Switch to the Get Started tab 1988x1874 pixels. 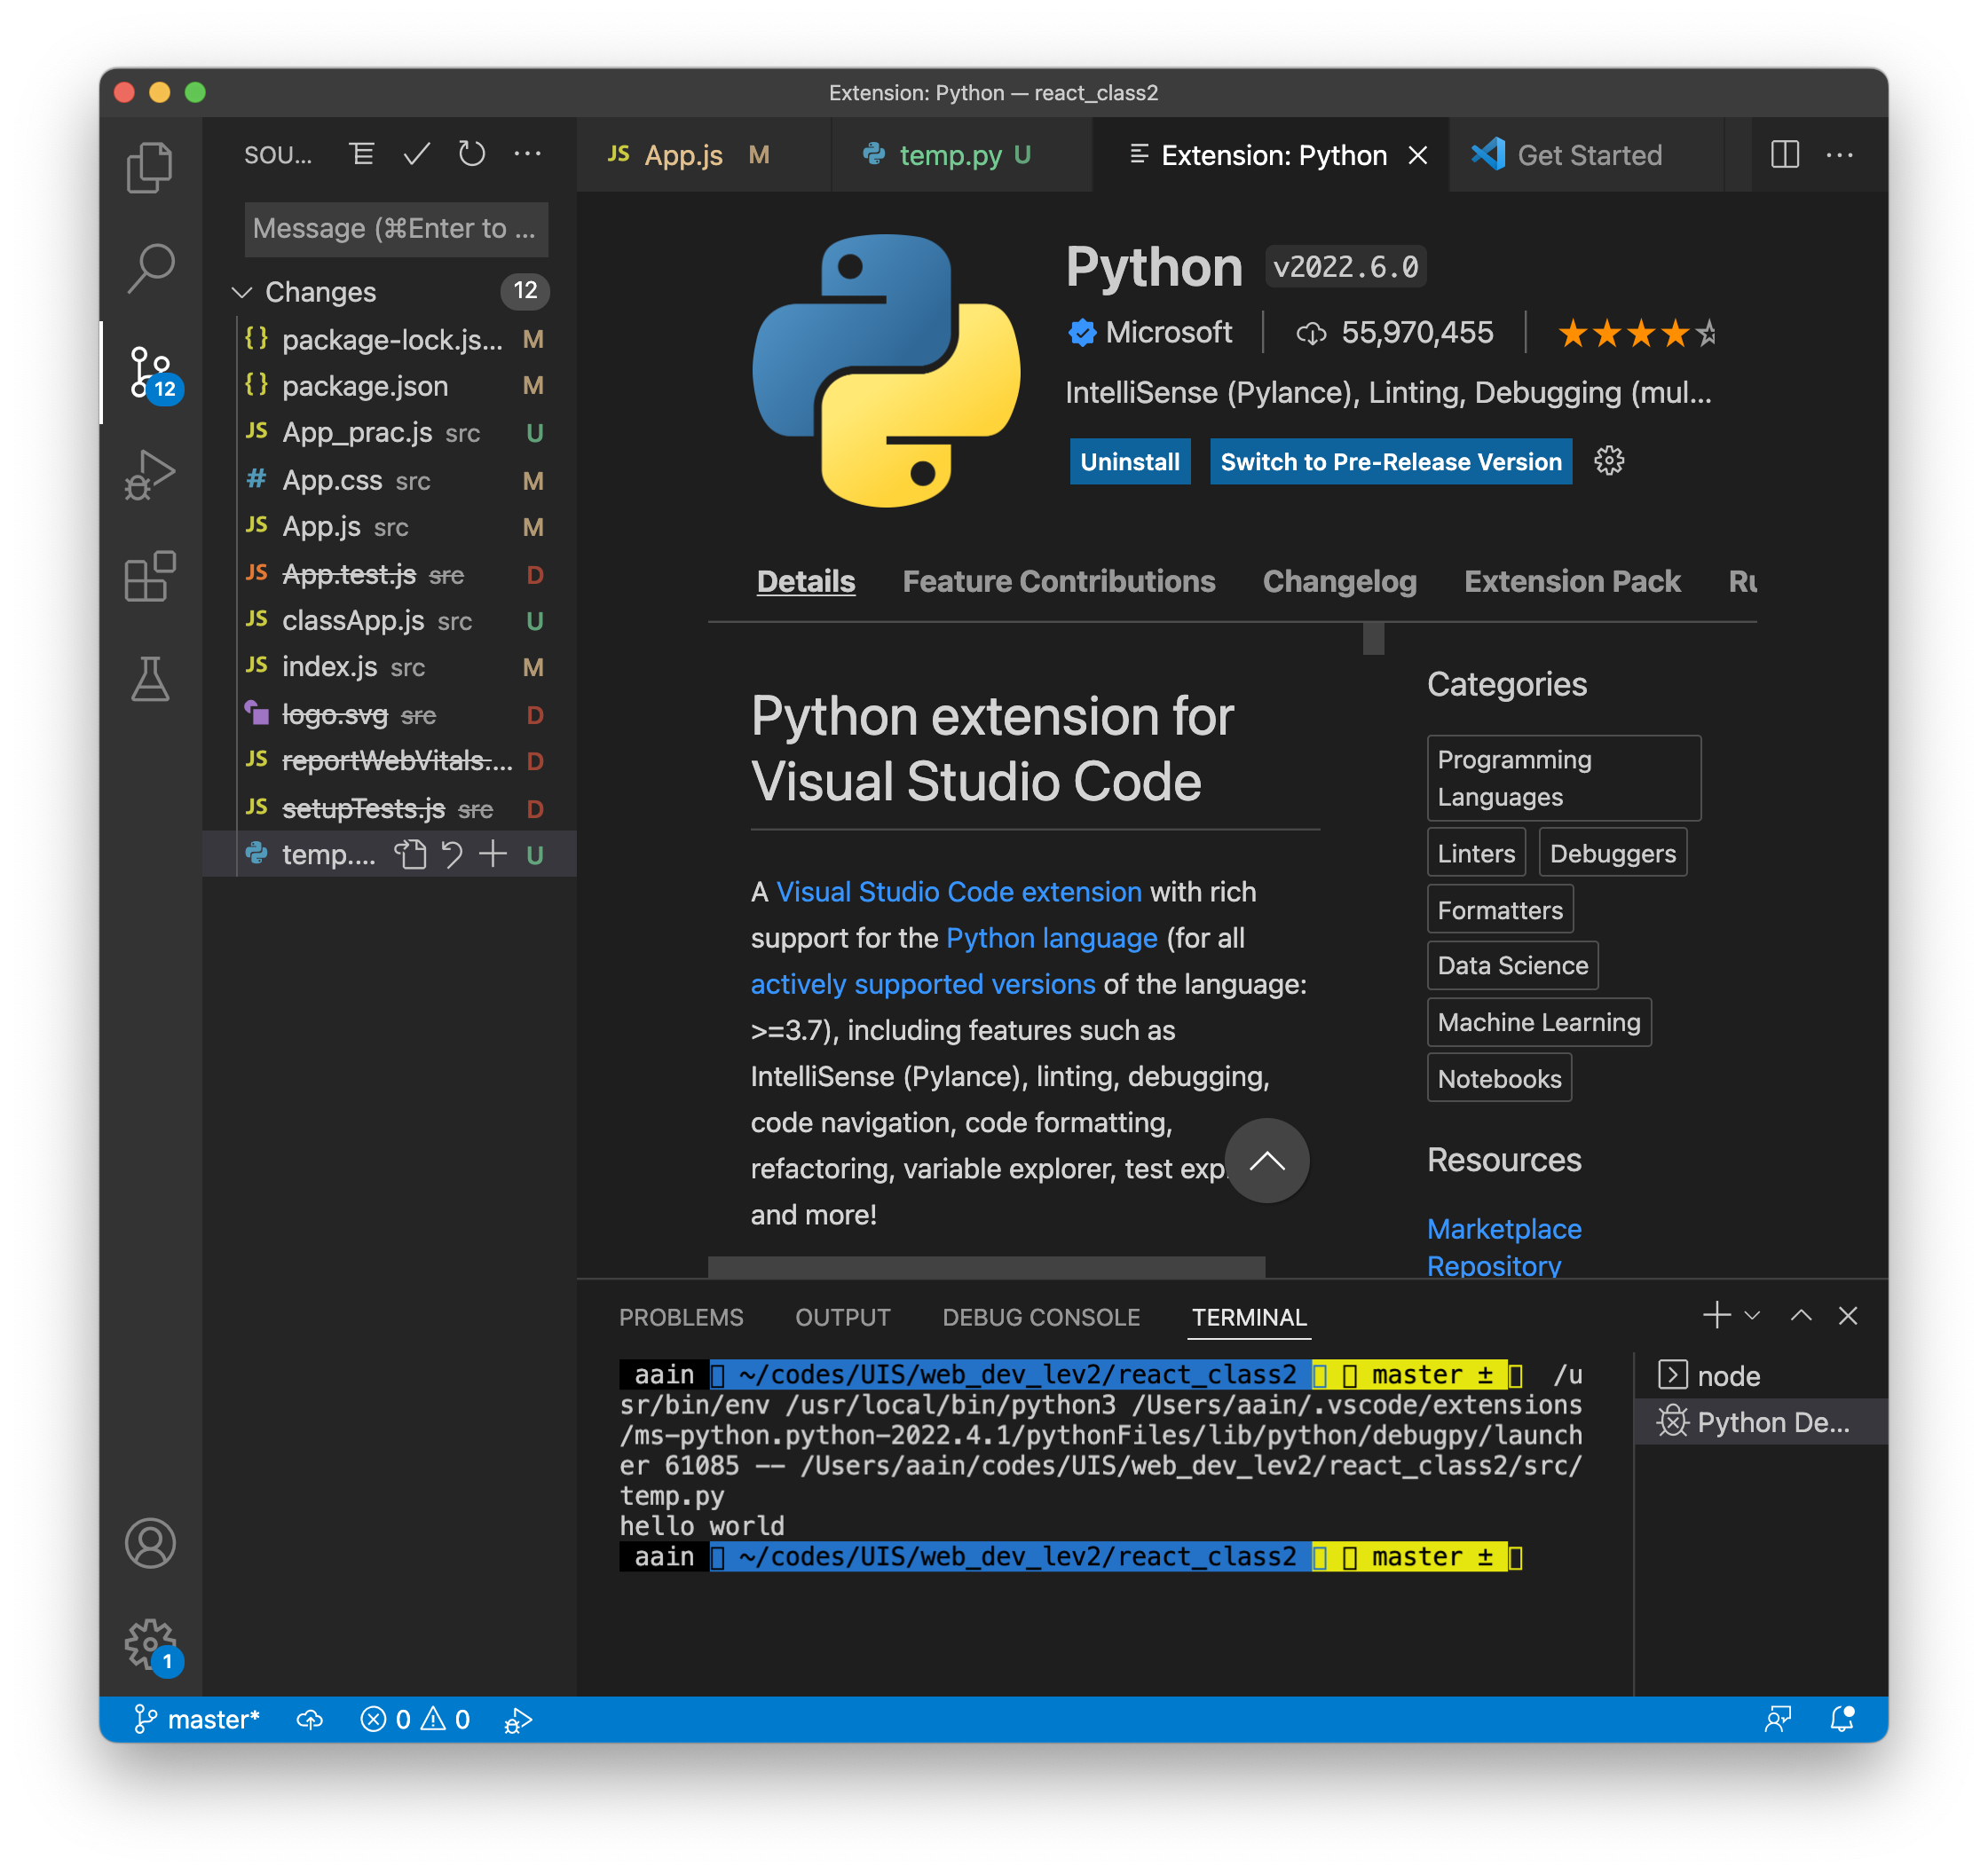1588,155
